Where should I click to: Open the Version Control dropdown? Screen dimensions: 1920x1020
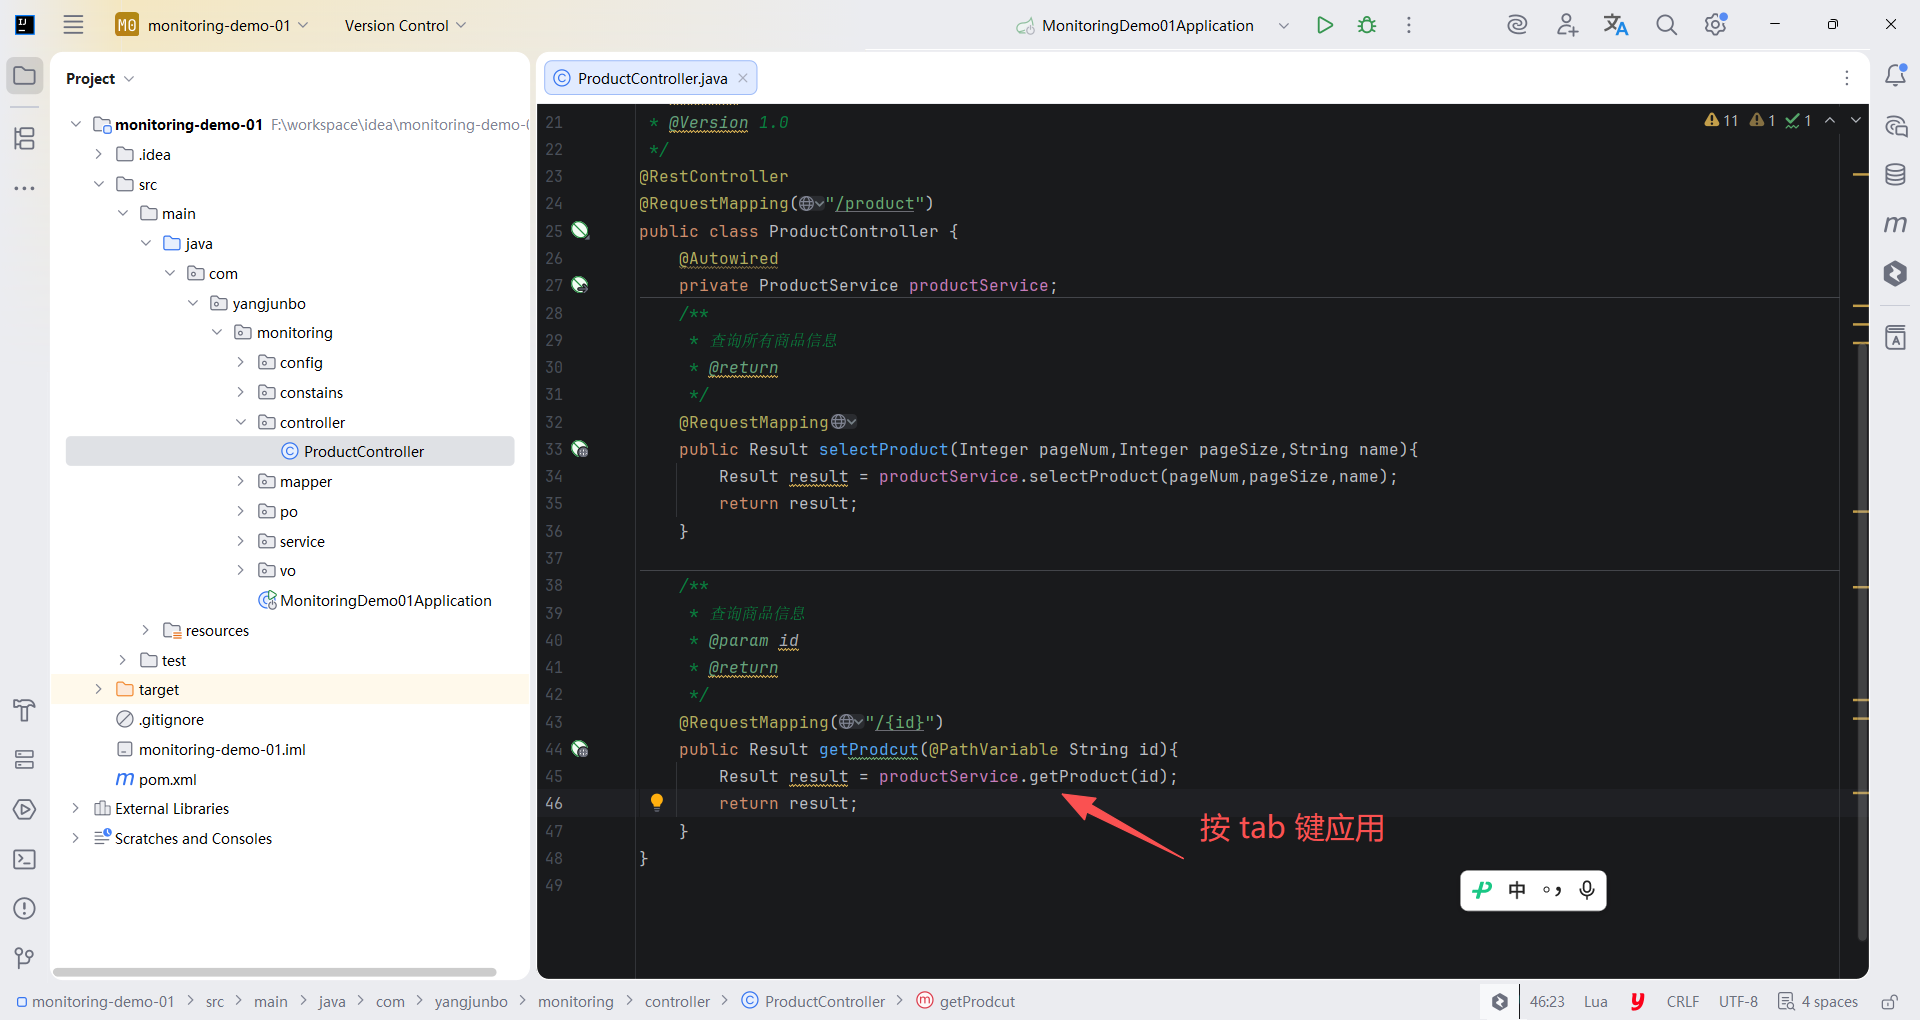point(405,25)
